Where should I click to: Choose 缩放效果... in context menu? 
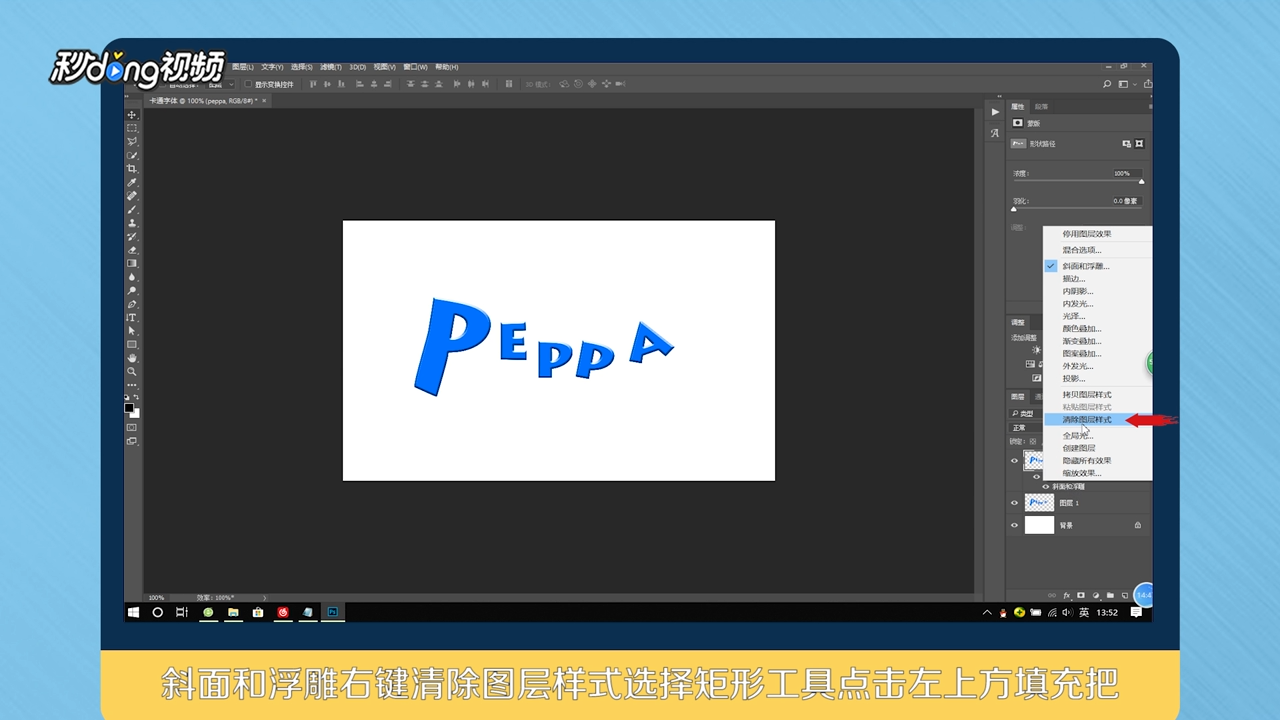tap(1097, 473)
